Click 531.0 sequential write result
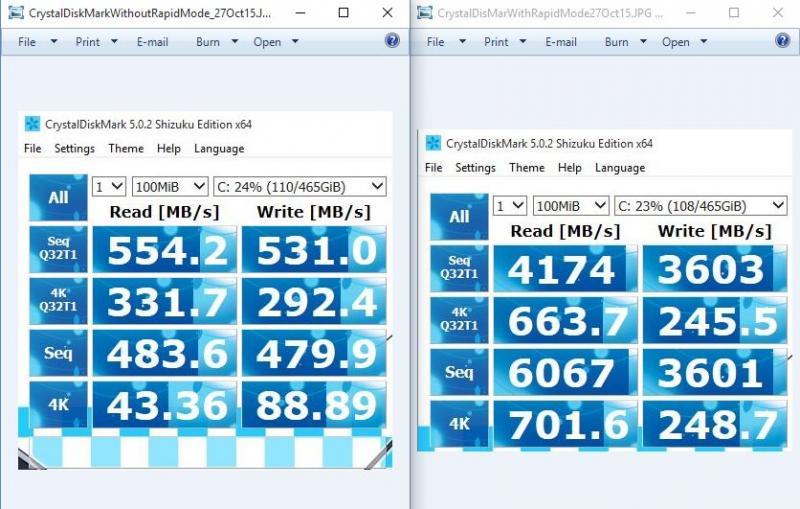Image resolution: width=800 pixels, height=509 pixels. pyautogui.click(x=314, y=250)
